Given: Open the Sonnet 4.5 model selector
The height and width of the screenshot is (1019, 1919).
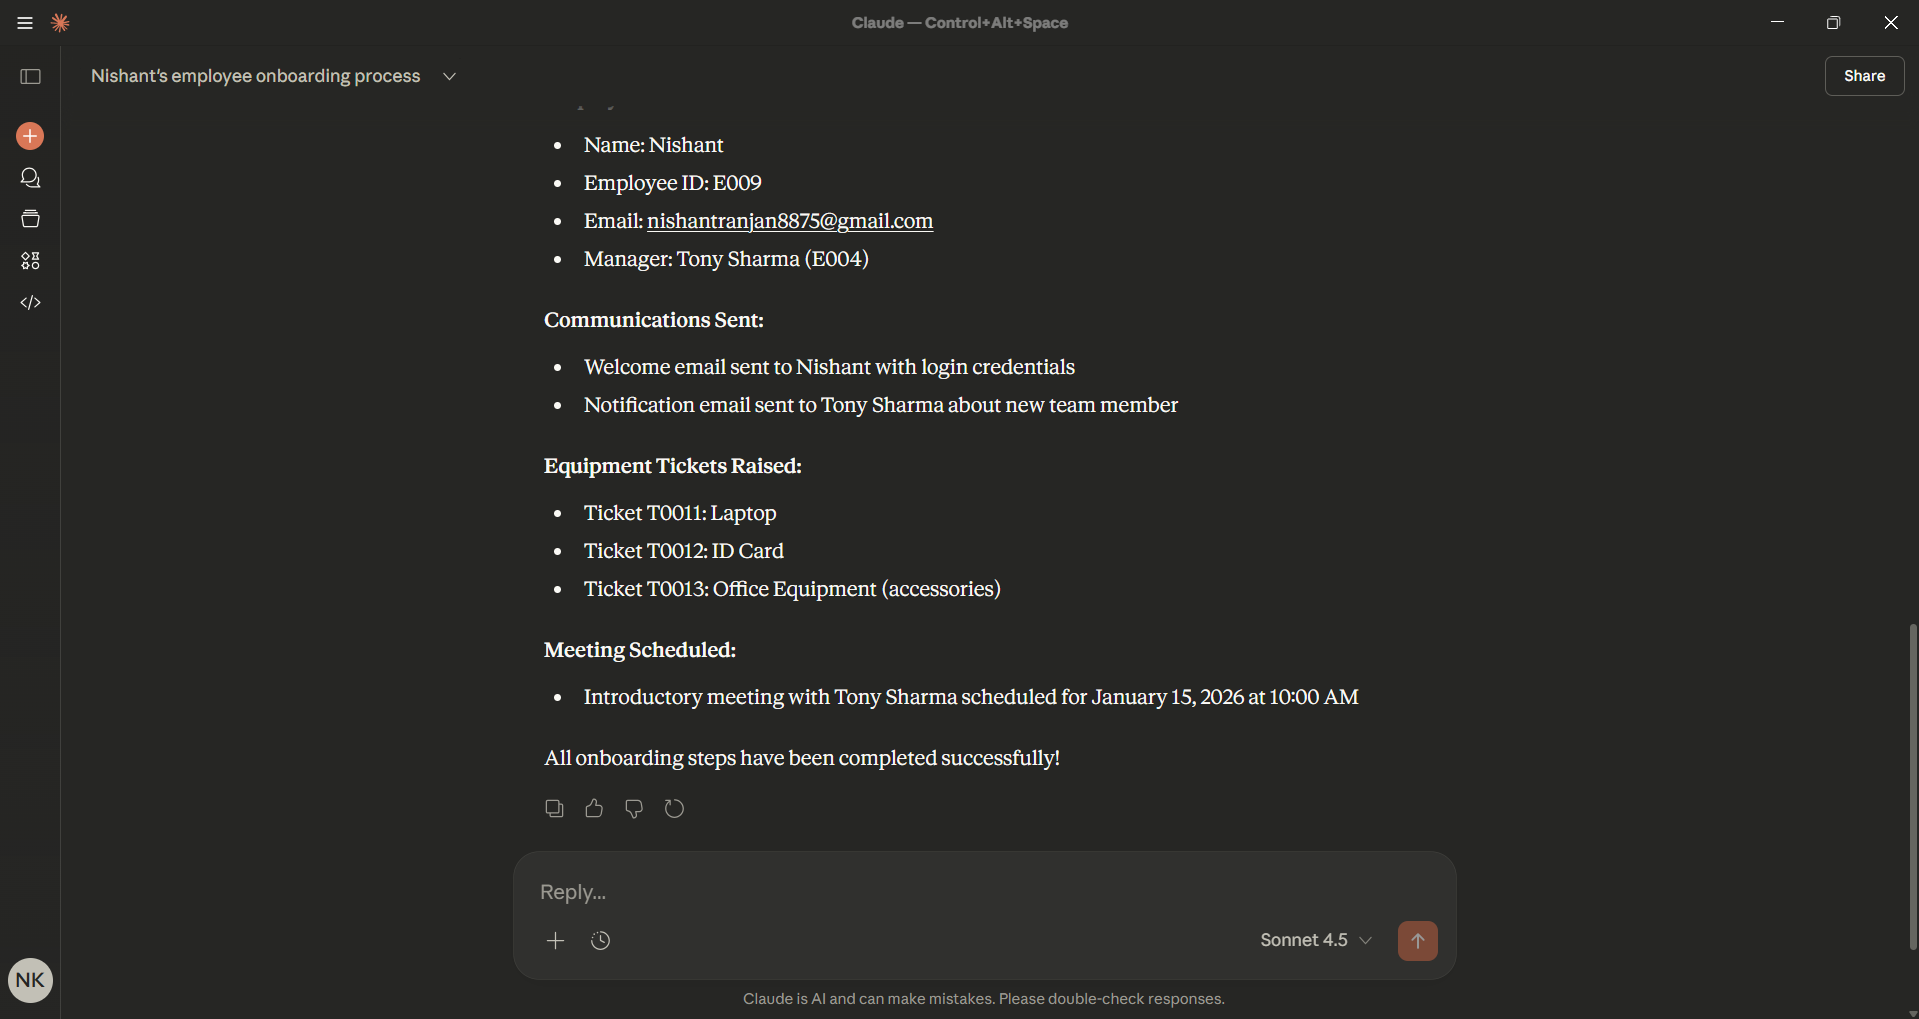Looking at the screenshot, I should pyautogui.click(x=1315, y=940).
